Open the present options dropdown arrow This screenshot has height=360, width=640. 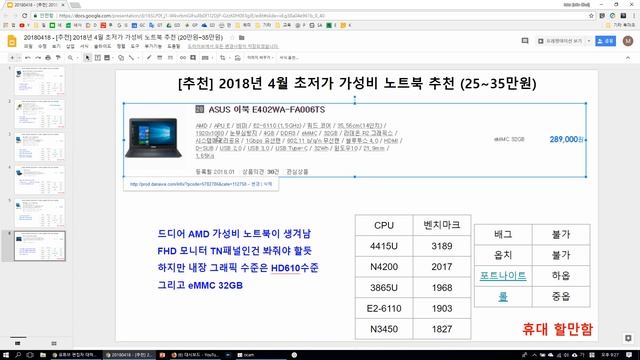[x=589, y=41]
